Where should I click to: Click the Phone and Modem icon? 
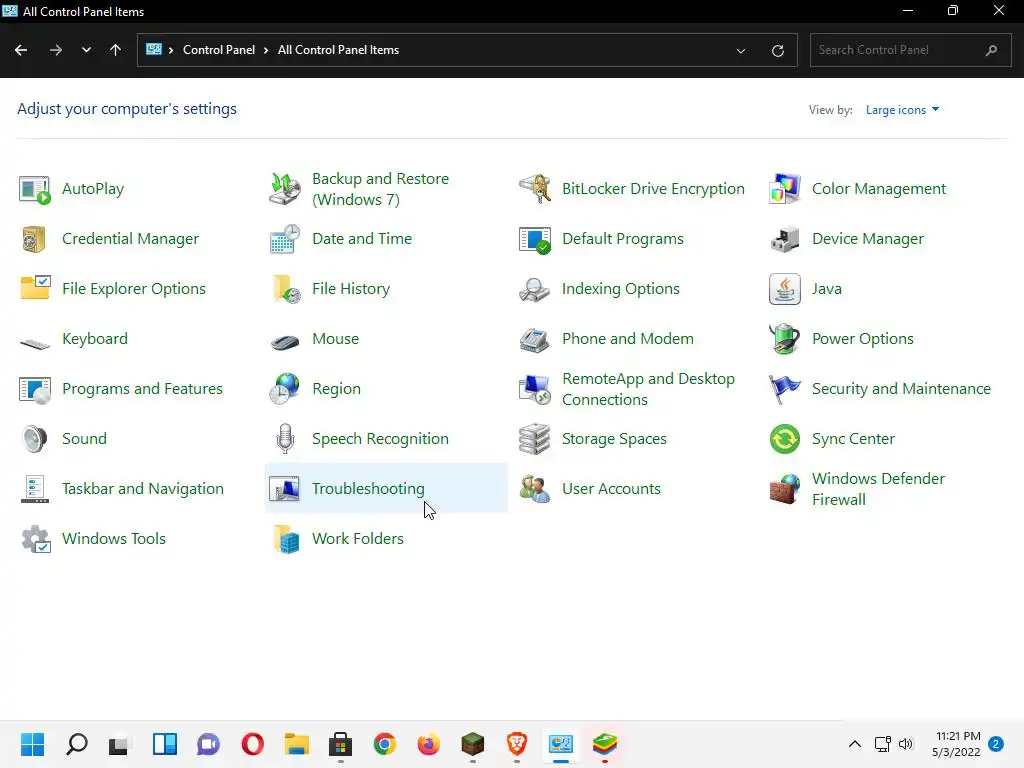[535, 340]
